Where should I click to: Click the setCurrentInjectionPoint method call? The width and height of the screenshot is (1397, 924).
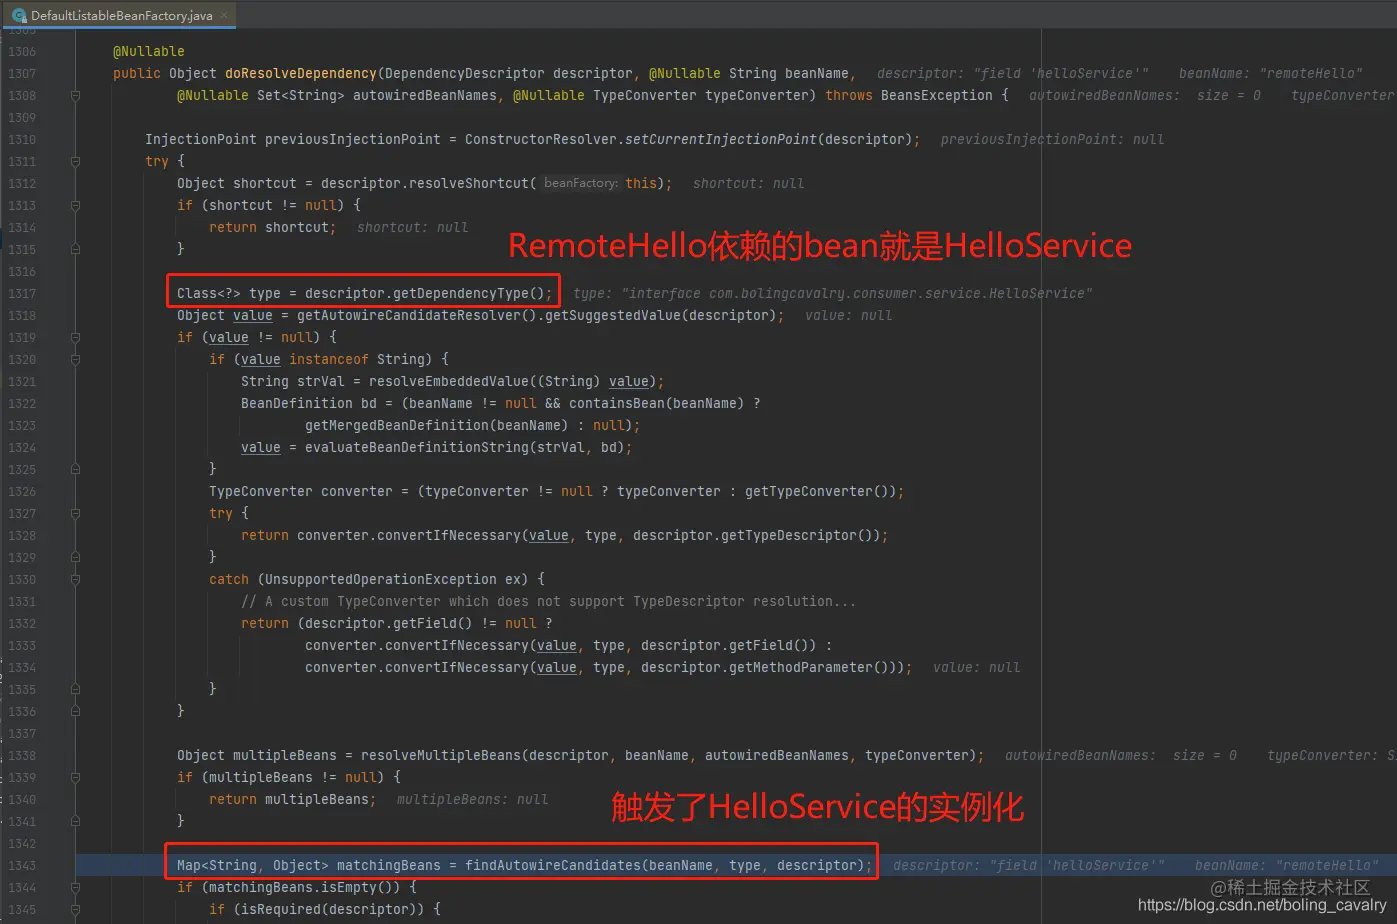(x=721, y=140)
